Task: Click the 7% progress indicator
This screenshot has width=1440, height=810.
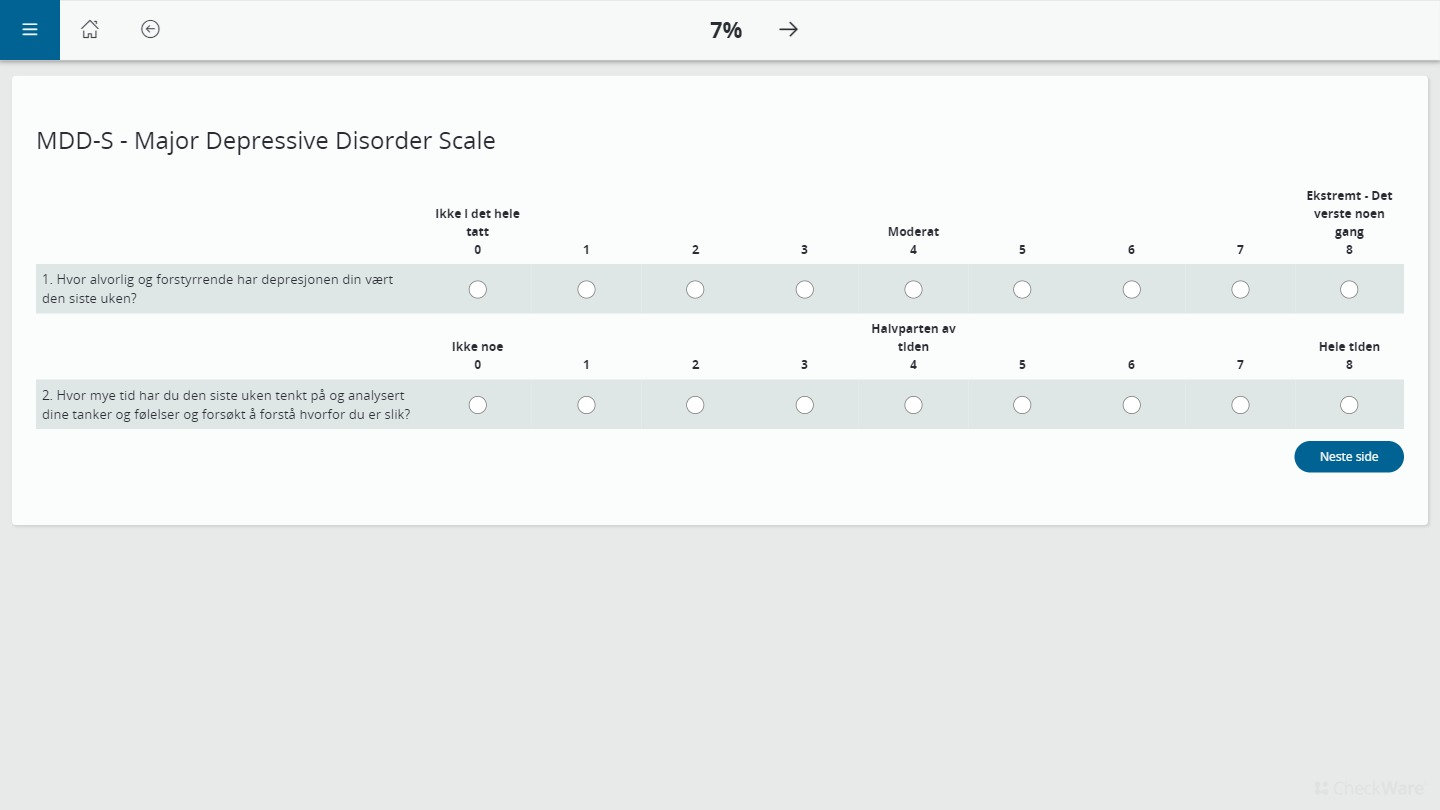Action: click(724, 30)
